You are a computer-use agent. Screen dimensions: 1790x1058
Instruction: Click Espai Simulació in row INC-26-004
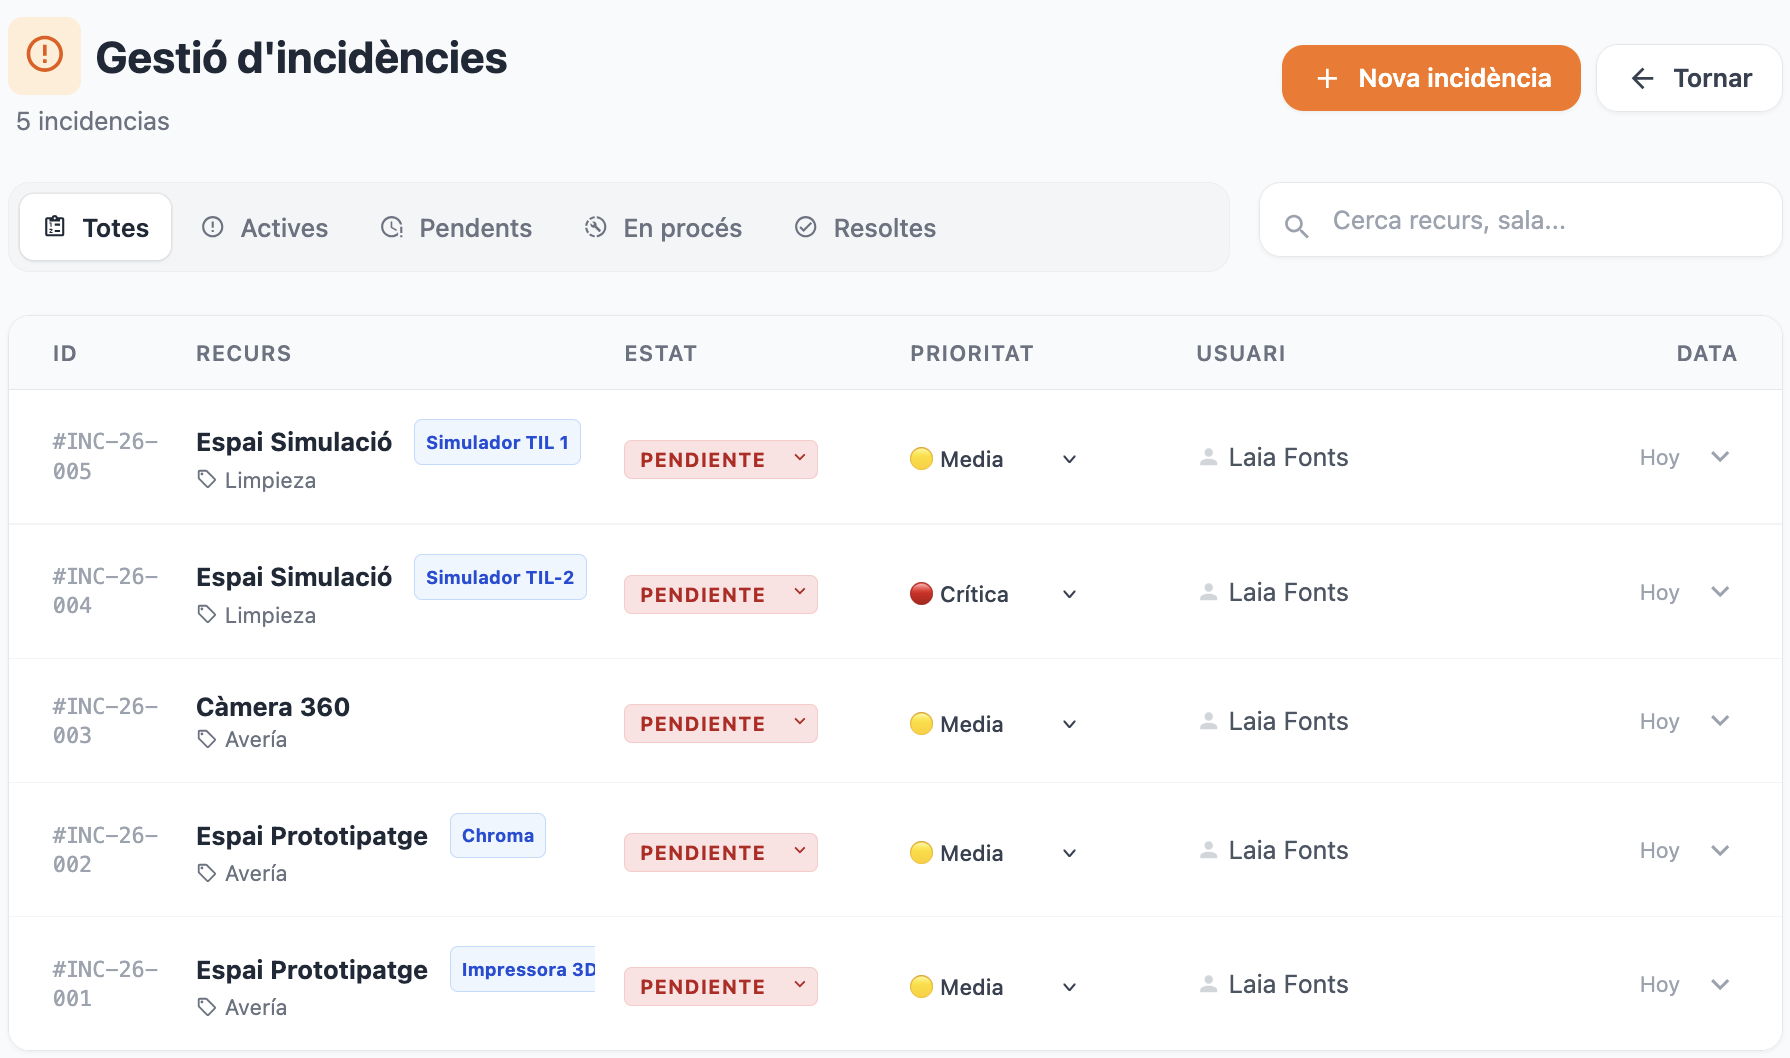pos(294,577)
